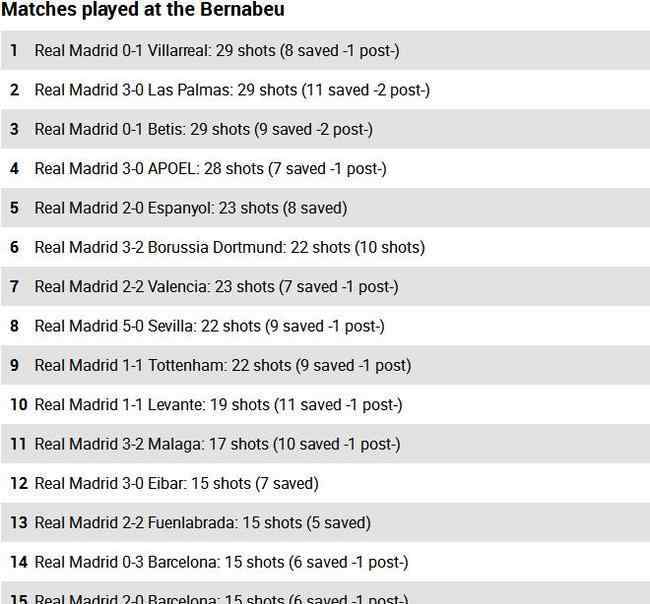Click the Real Madrid 5-0 Sevilla match
Viewport: 650px width, 604px height.
click(x=209, y=326)
